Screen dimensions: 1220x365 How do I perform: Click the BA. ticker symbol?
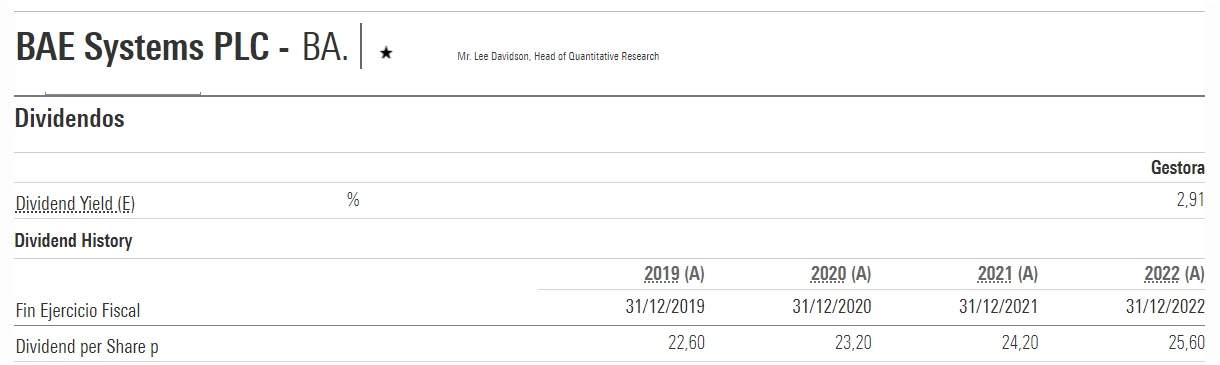(326, 48)
